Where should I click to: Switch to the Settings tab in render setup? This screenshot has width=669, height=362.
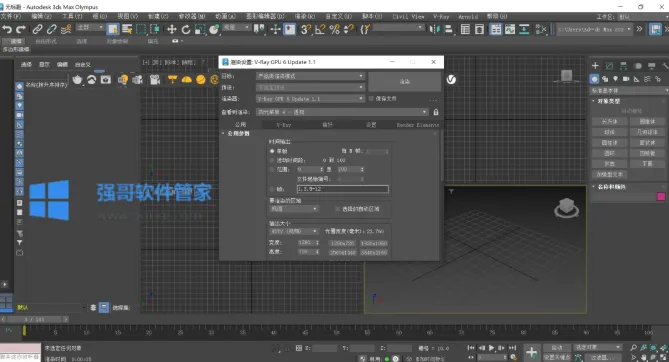[371, 125]
